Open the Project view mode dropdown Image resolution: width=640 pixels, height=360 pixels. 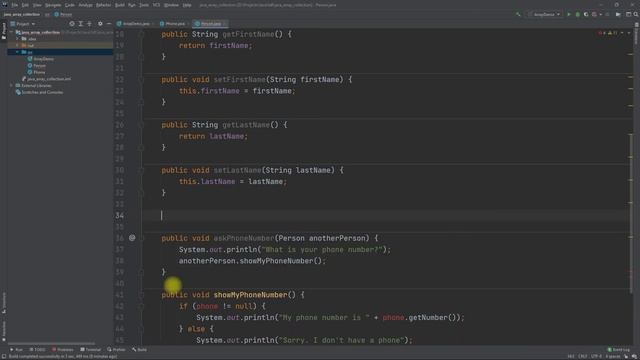pyautogui.click(x=23, y=24)
